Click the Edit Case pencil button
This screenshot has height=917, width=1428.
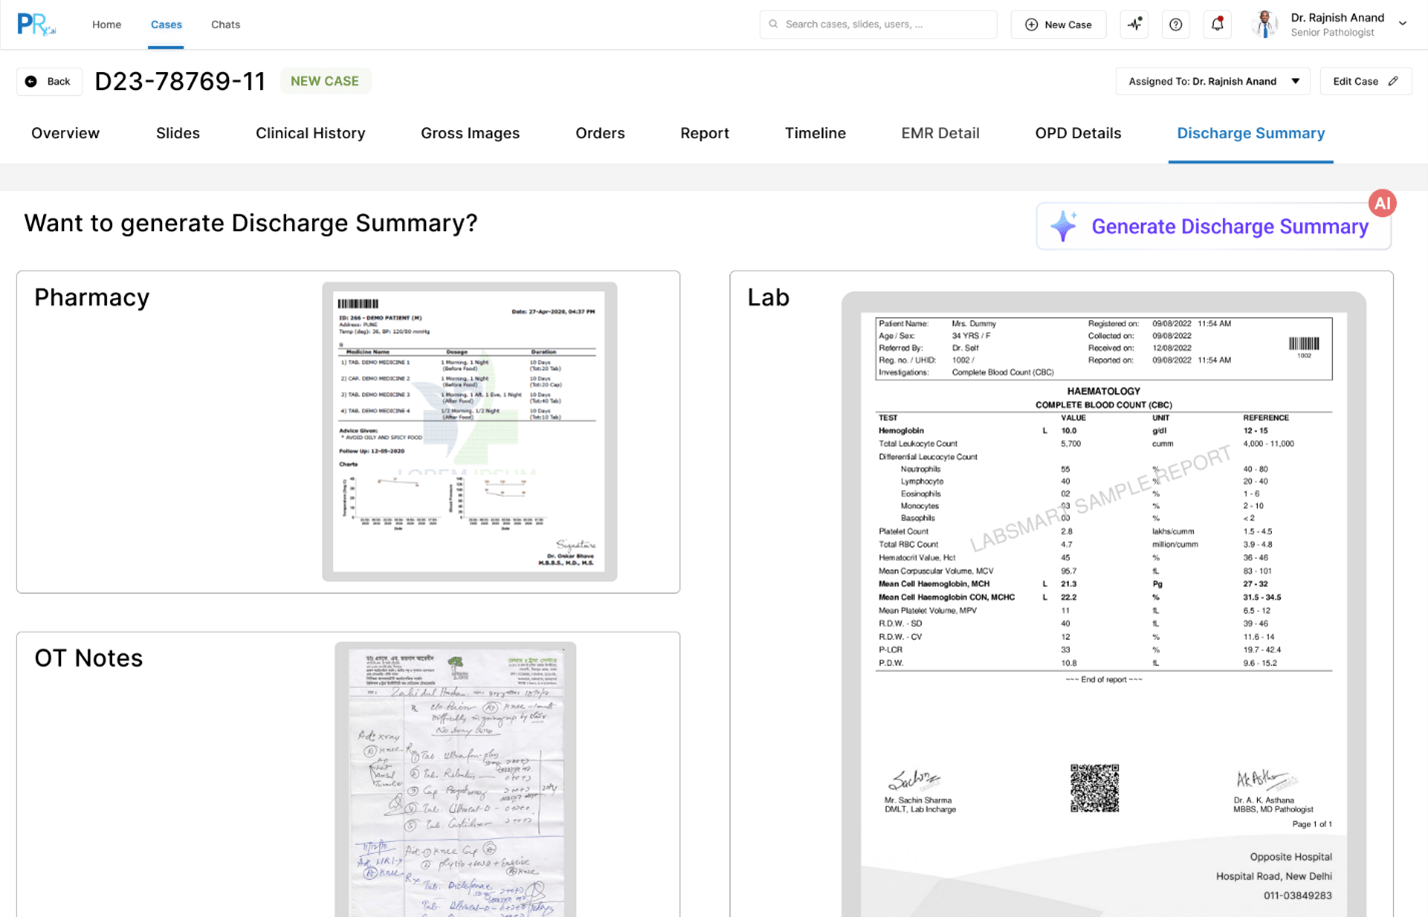[1365, 82]
